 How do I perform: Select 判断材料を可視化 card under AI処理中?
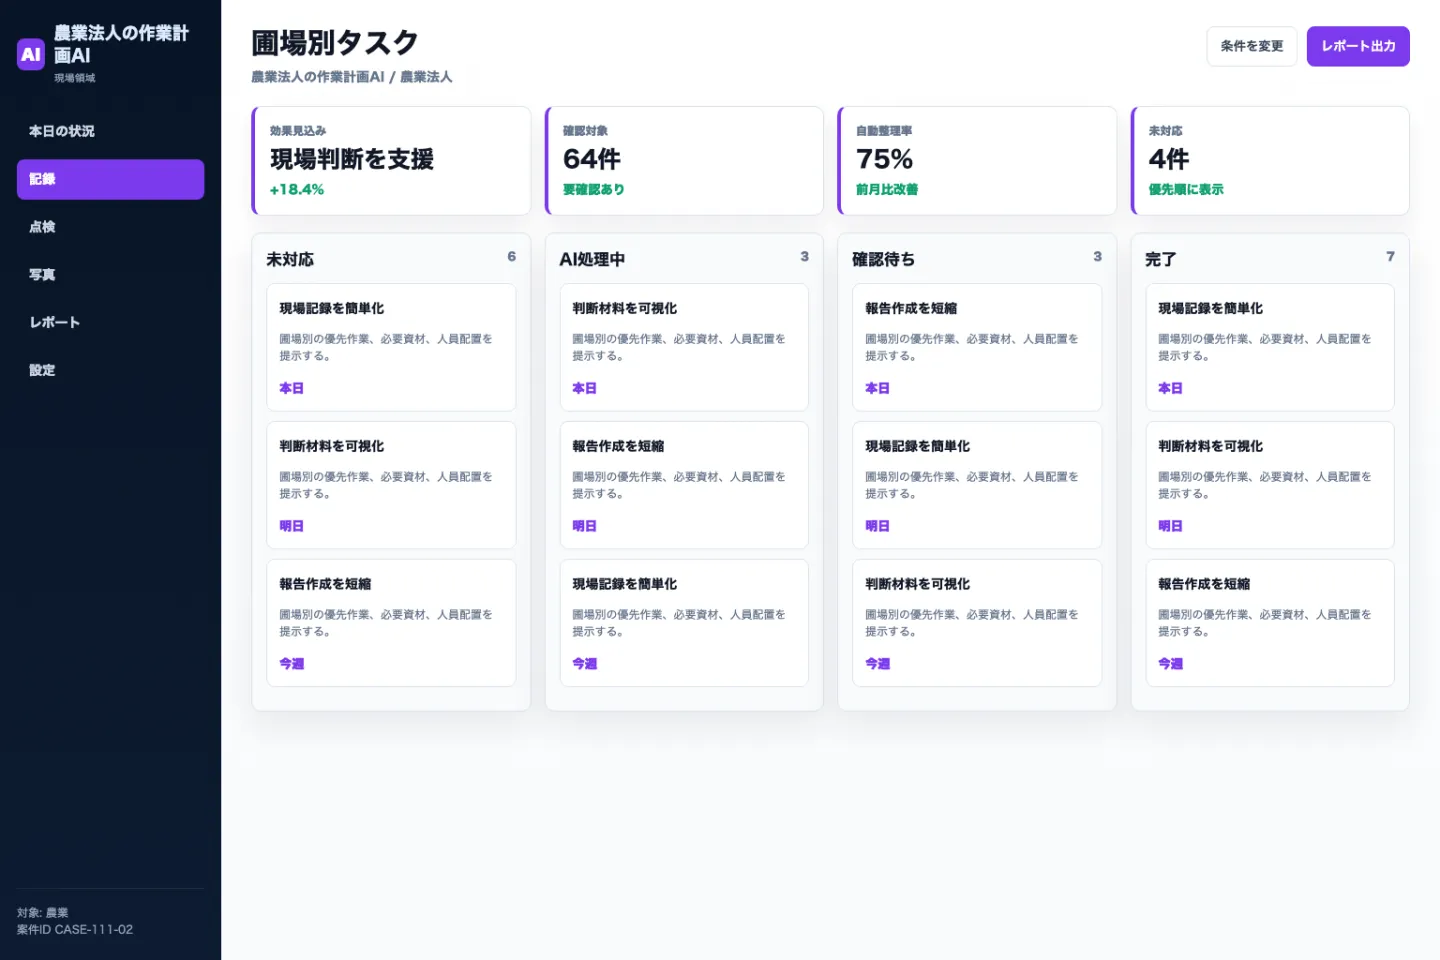point(684,347)
